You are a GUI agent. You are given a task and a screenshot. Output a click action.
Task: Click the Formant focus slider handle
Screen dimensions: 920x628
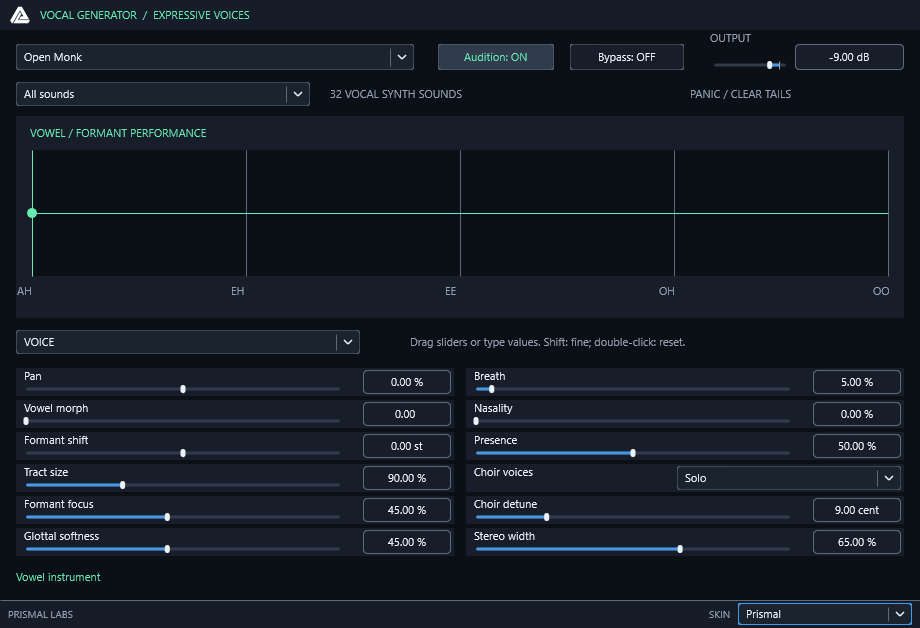coord(167,517)
